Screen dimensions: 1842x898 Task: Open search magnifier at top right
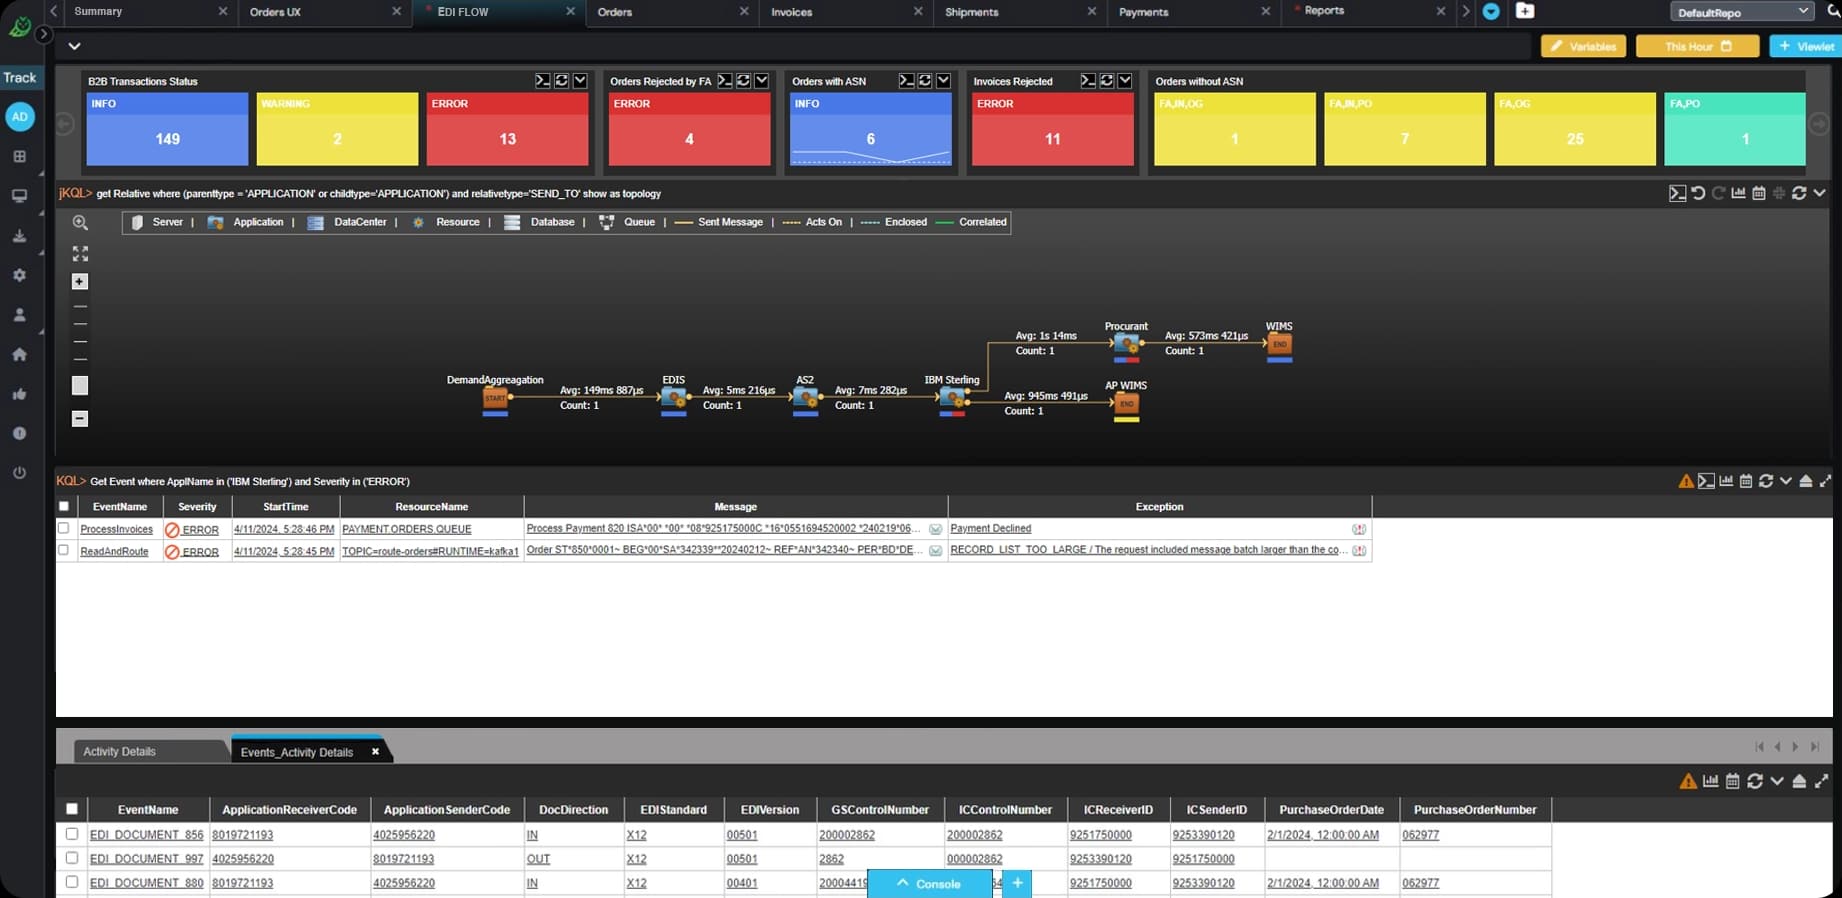coord(1833,11)
